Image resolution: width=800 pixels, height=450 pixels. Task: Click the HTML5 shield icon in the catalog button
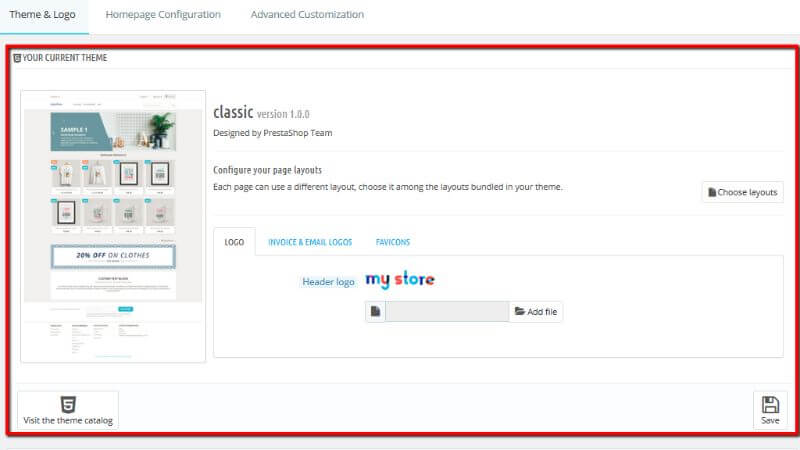[x=68, y=405]
